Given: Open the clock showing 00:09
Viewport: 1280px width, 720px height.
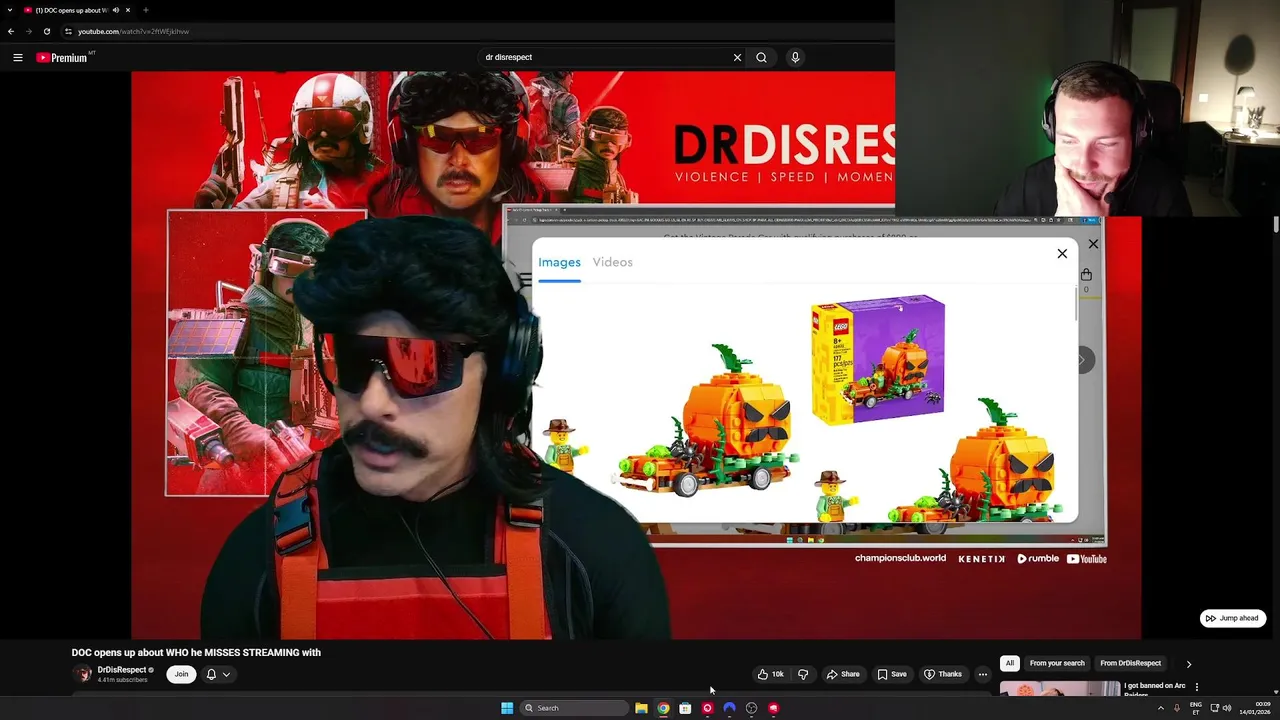Looking at the screenshot, I should pyautogui.click(x=1256, y=708).
